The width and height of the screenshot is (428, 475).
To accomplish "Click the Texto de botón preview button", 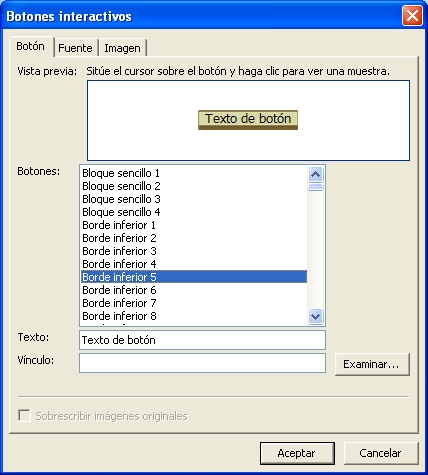I will (x=248, y=120).
